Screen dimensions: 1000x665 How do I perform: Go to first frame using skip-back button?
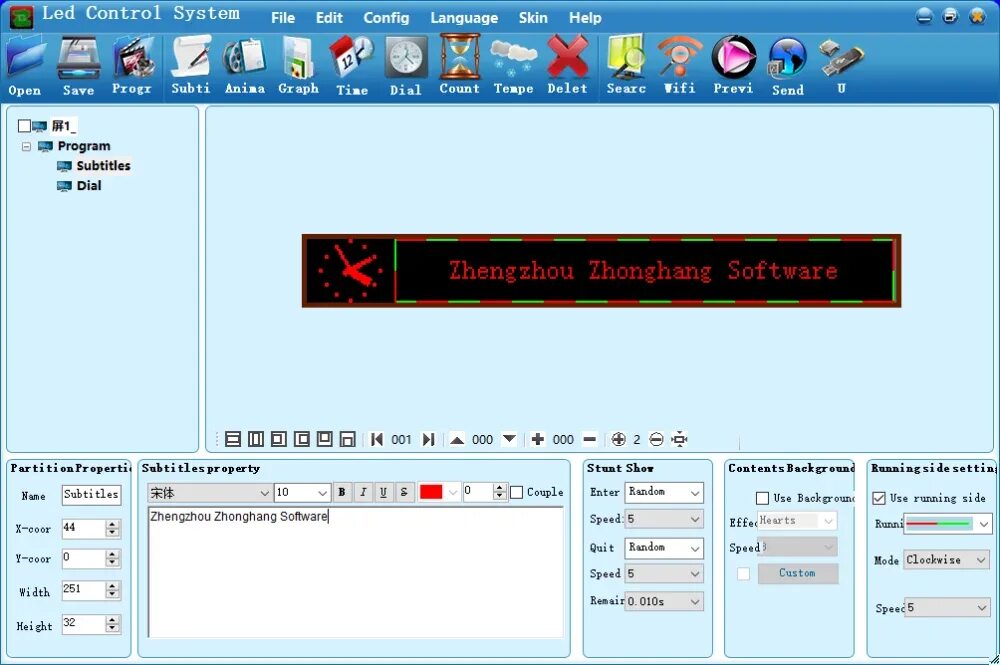(x=377, y=439)
